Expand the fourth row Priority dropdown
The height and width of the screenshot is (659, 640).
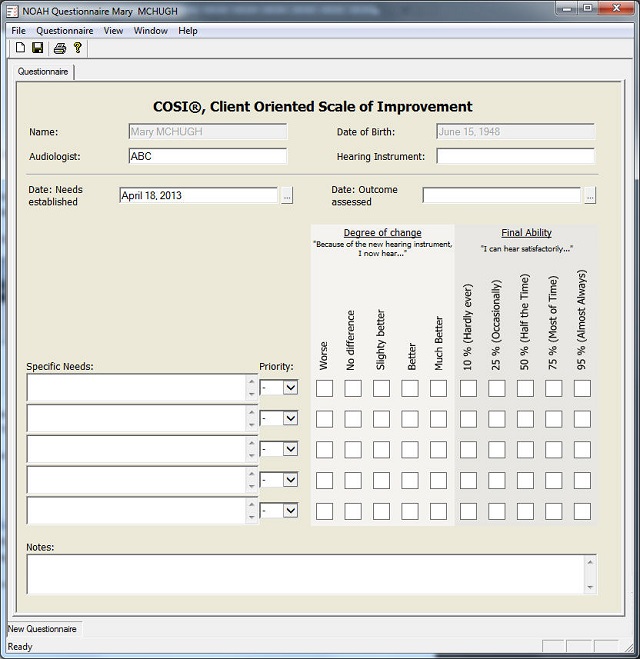click(x=290, y=480)
